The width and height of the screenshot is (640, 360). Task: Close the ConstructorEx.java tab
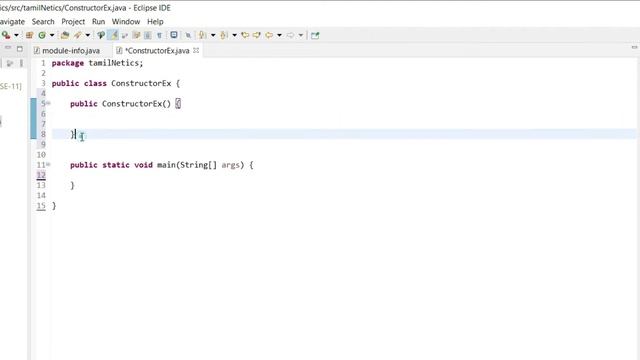point(196,50)
